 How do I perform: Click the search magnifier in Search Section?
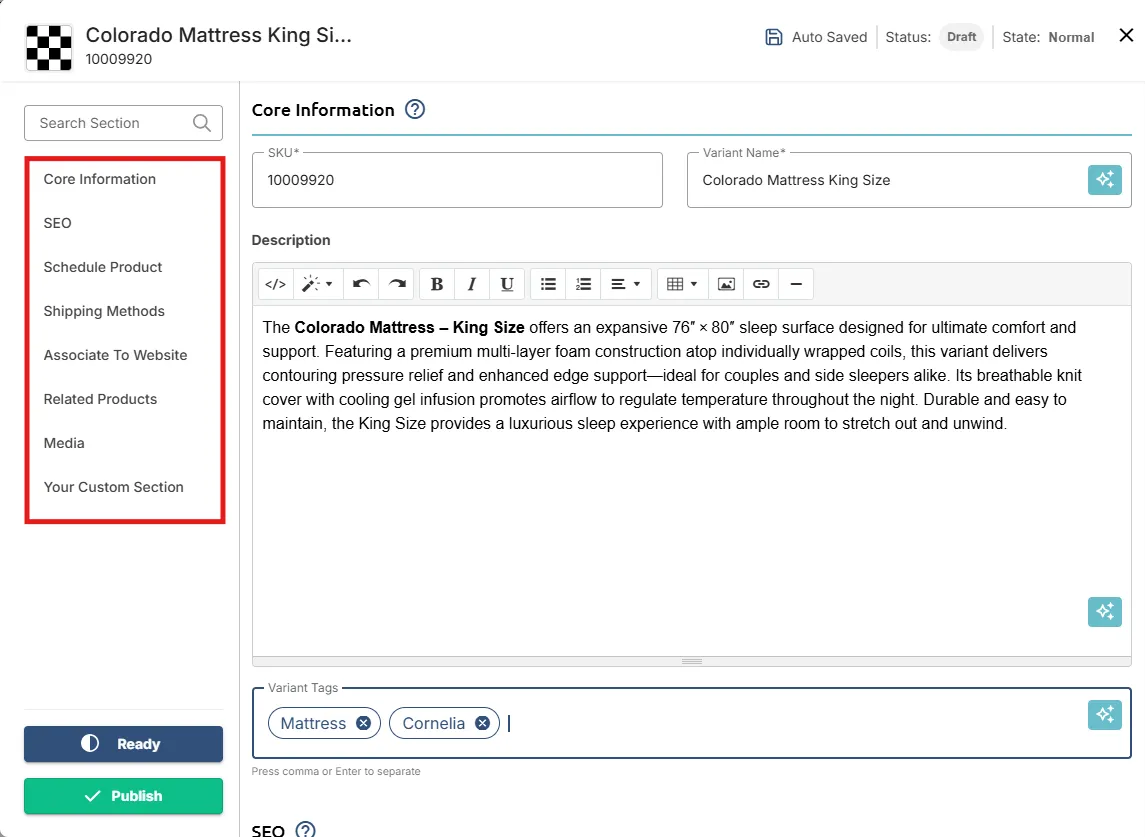[x=202, y=123]
